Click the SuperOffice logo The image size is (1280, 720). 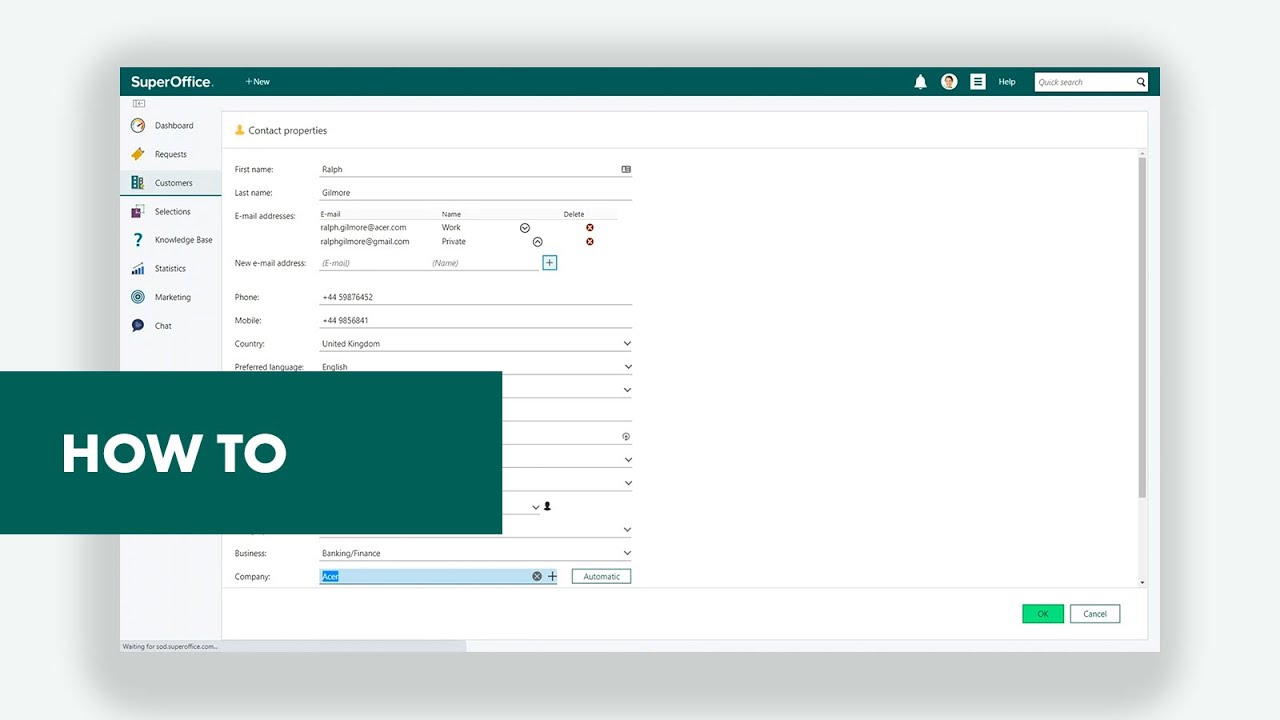tap(171, 82)
